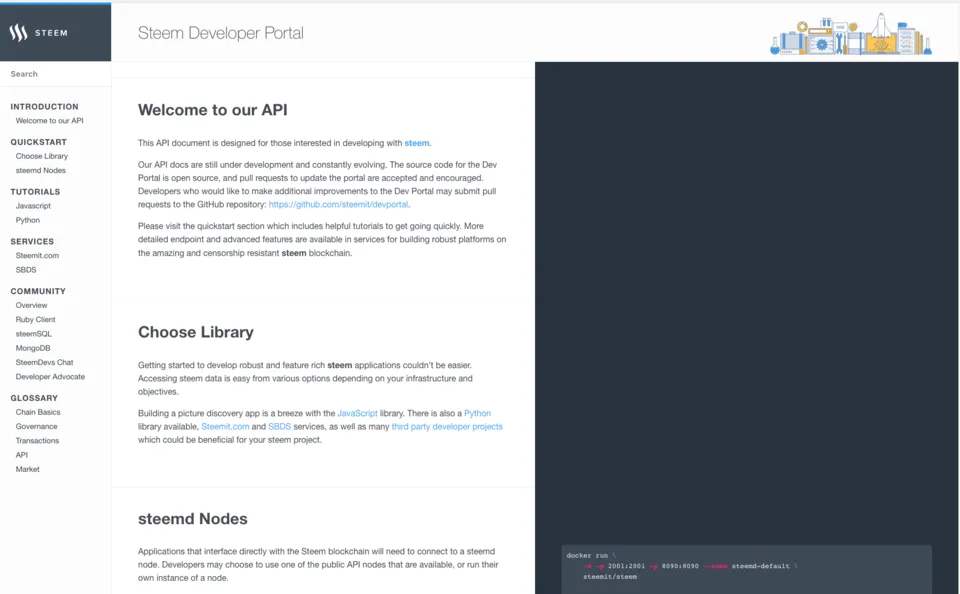Open the Ruby Client sidebar link

tap(36, 320)
